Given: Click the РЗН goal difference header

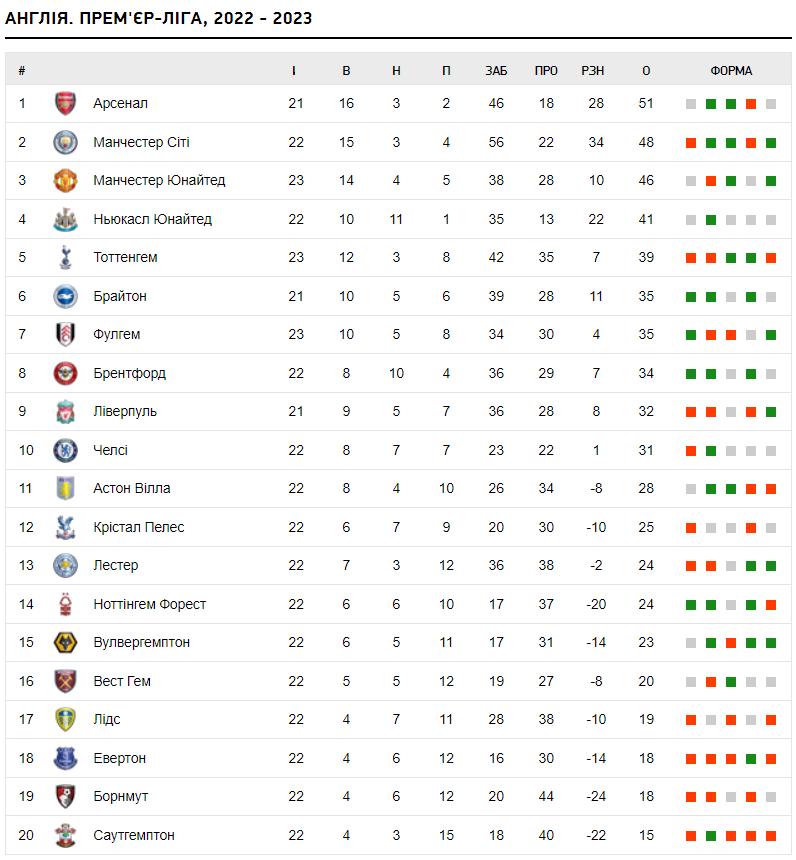Looking at the screenshot, I should [593, 71].
